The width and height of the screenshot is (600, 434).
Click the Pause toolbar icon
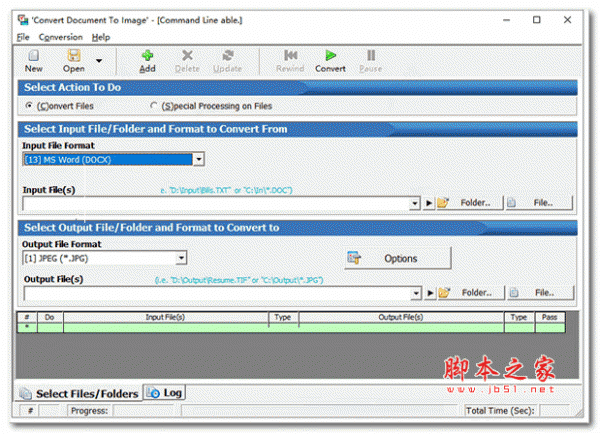[371, 56]
